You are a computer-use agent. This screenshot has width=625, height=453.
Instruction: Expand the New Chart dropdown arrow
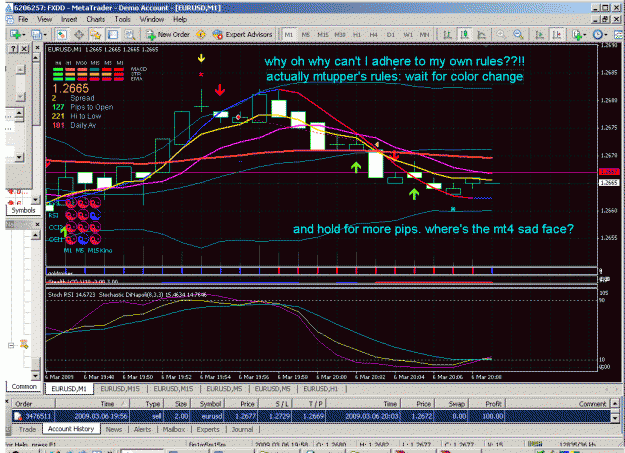coord(24,35)
